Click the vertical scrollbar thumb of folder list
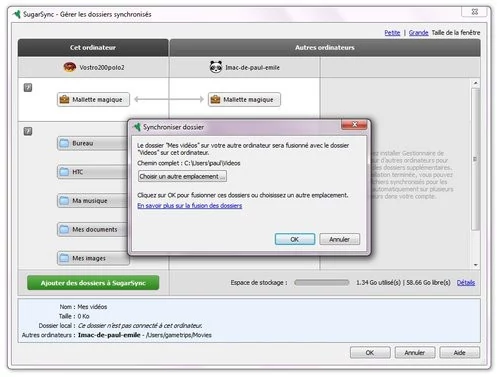This screenshot has height=377, width=500. click(476, 159)
